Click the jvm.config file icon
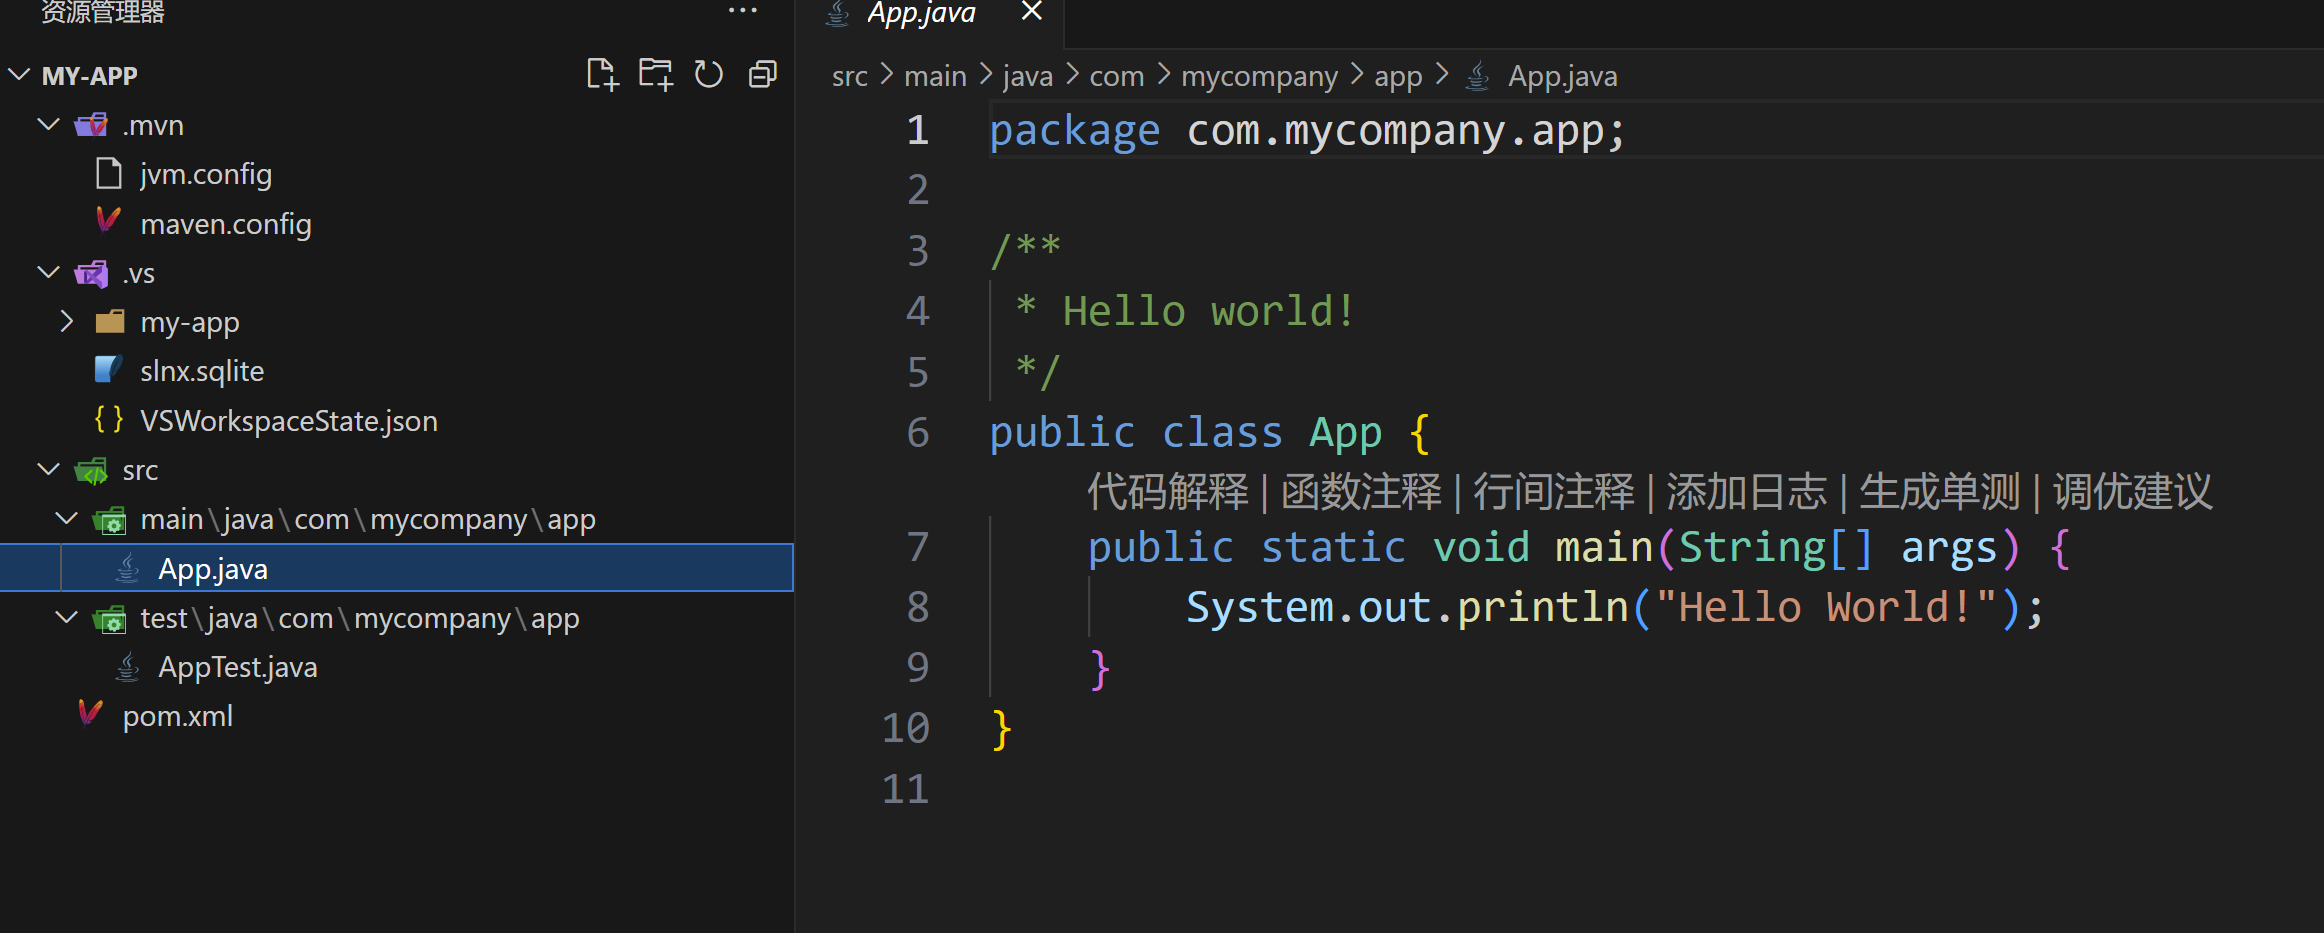This screenshot has width=2324, height=933. coord(108,173)
